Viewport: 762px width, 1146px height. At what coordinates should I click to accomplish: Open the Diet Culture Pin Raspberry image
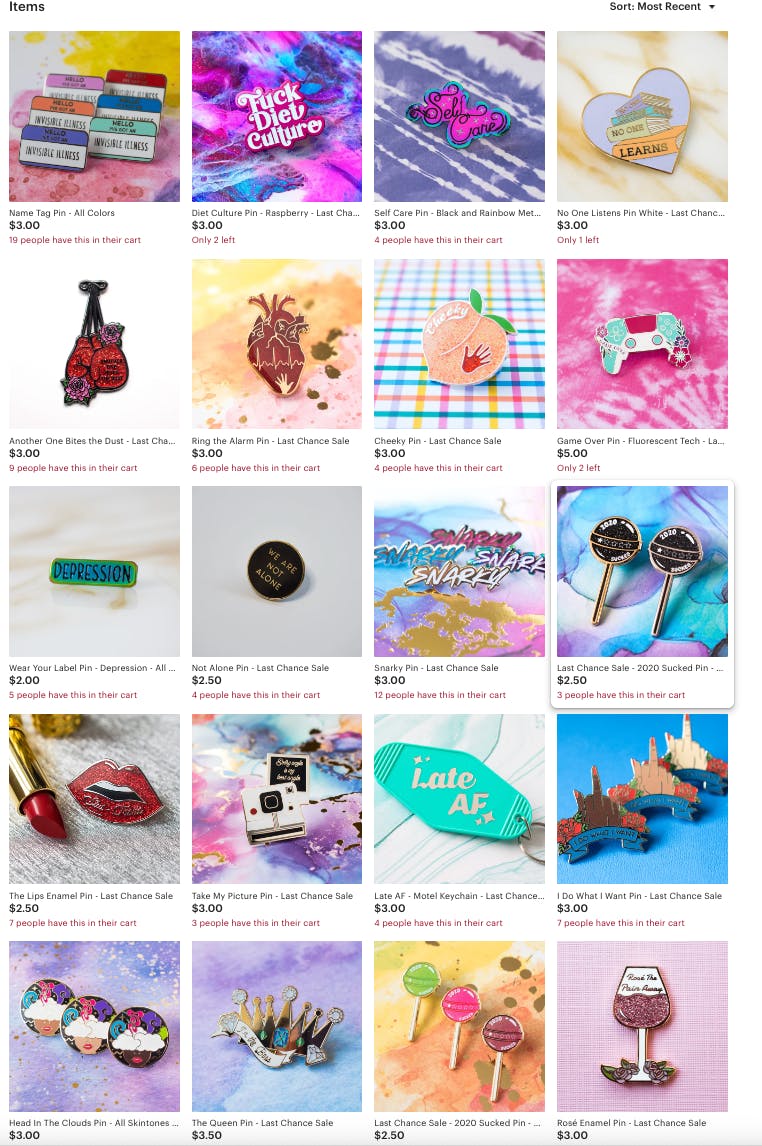click(277, 116)
